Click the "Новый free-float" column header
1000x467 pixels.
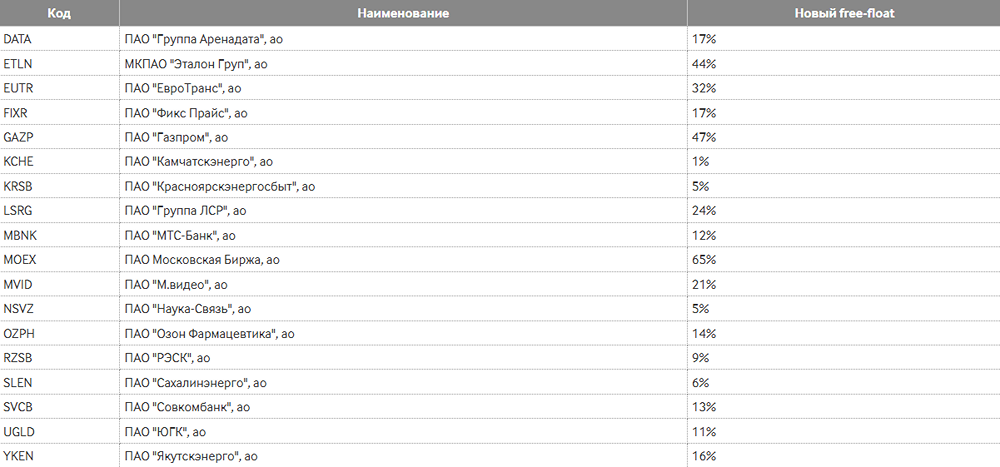[842, 15]
